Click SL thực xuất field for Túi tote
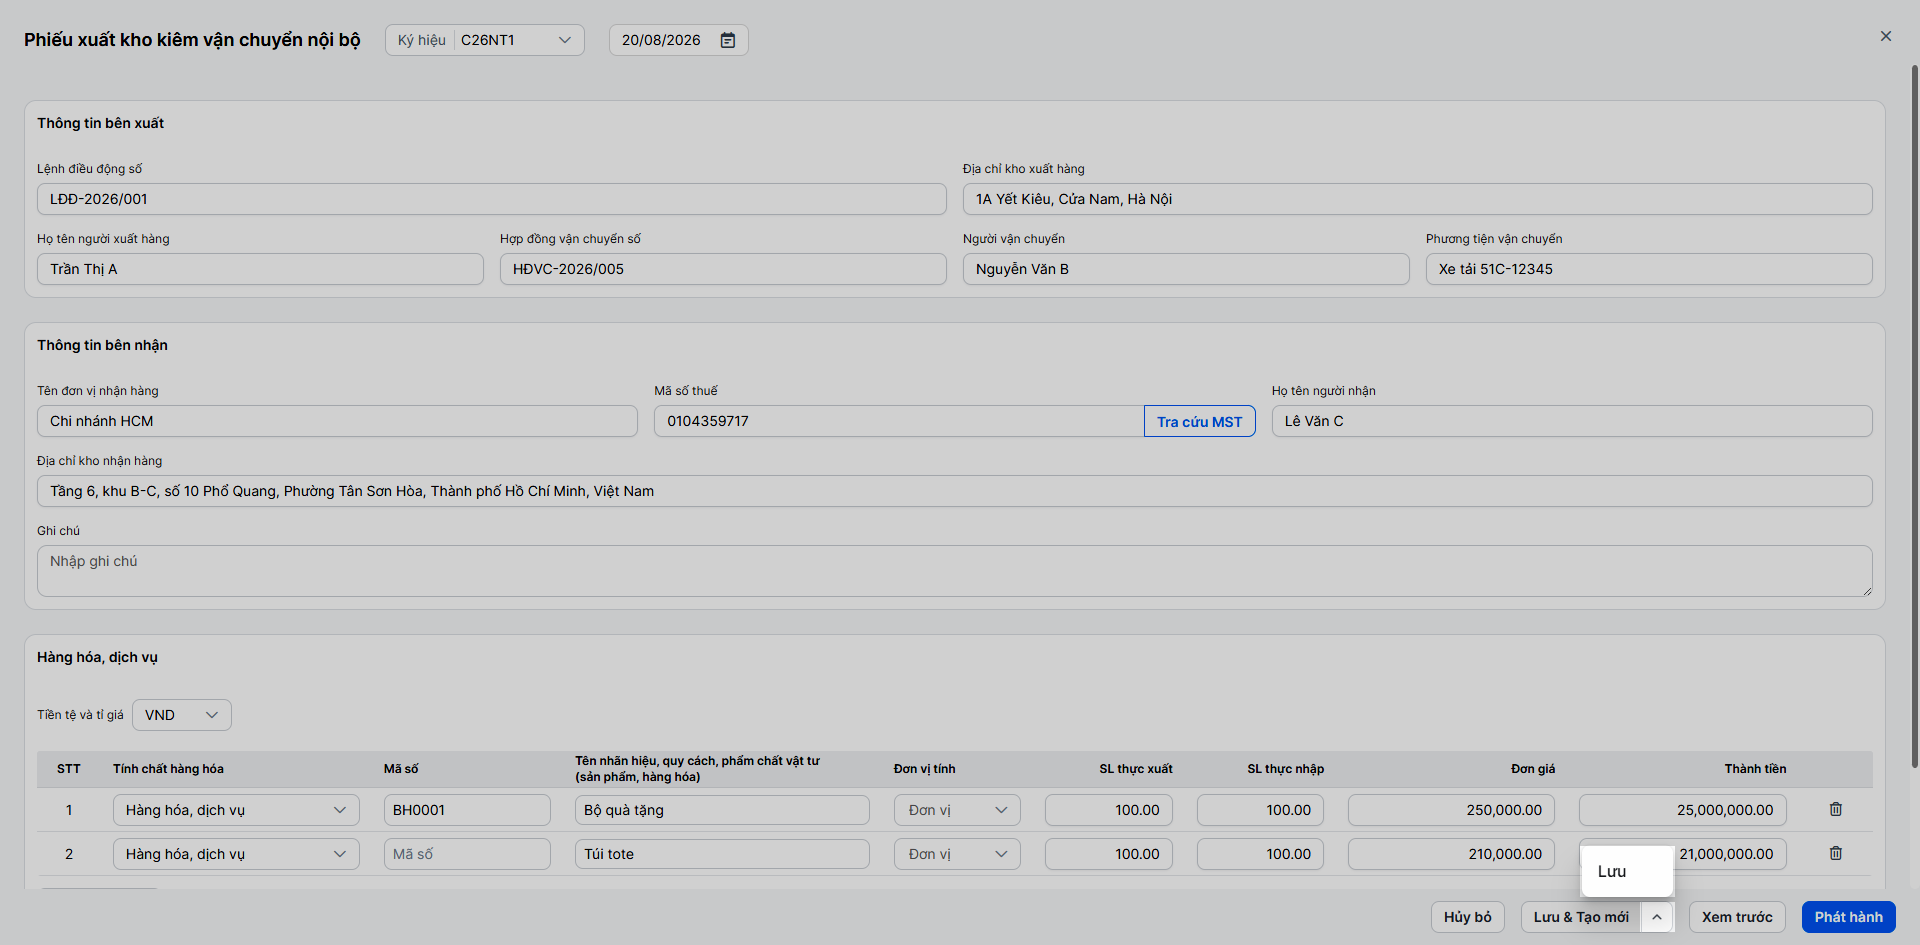The width and height of the screenshot is (1920, 945). pyautogui.click(x=1109, y=854)
